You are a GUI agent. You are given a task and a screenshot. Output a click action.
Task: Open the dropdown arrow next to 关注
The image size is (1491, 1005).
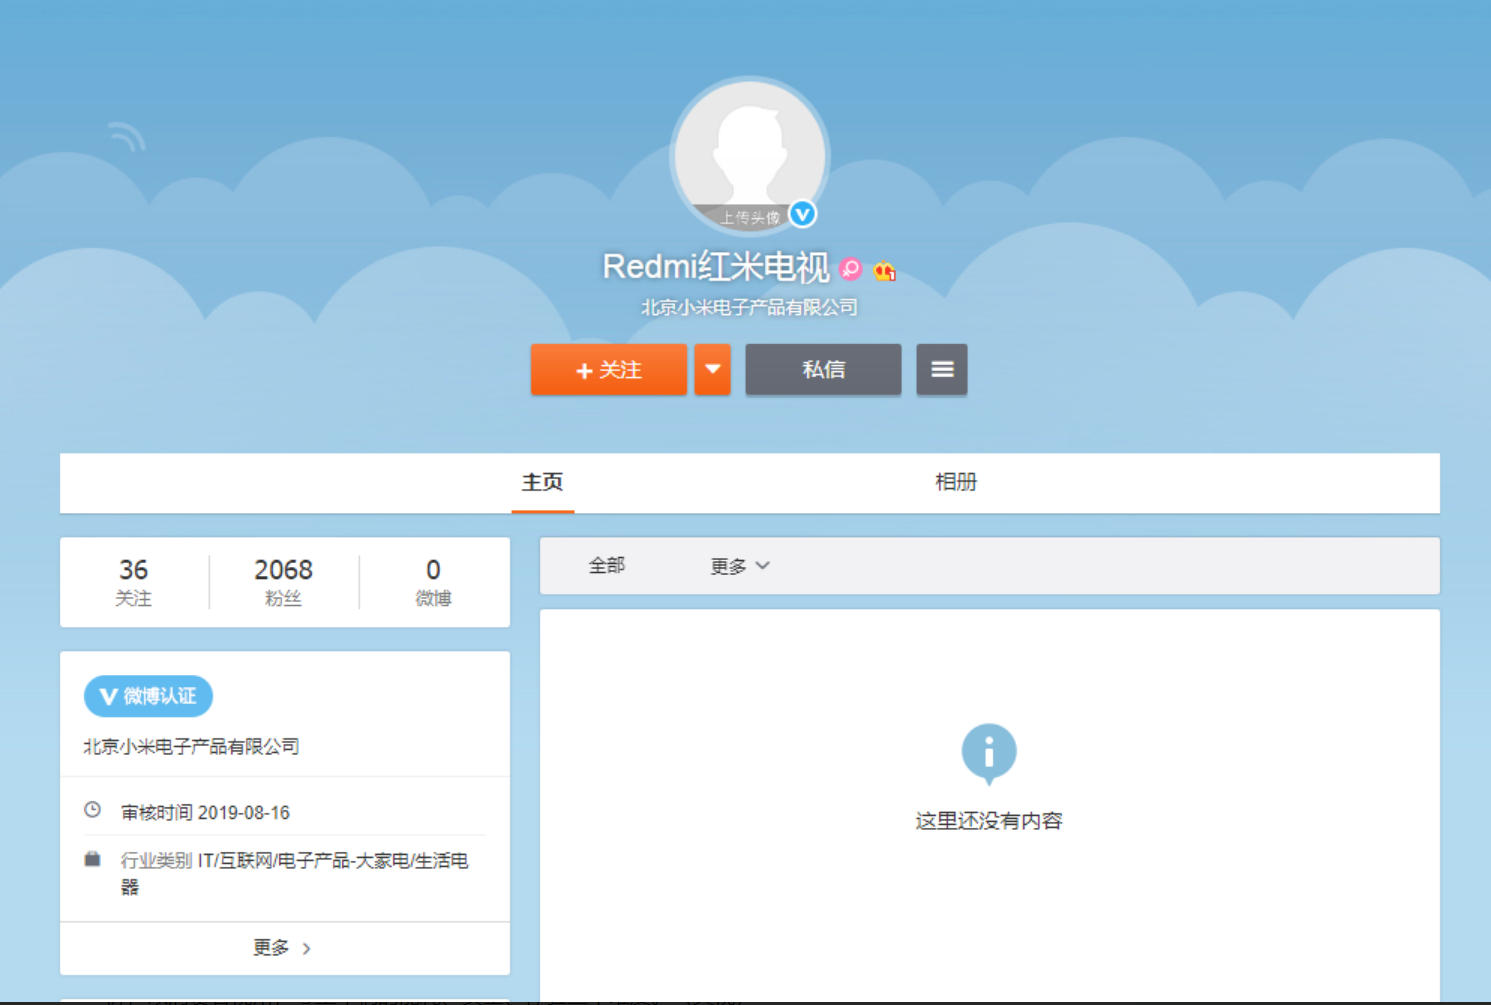713,370
